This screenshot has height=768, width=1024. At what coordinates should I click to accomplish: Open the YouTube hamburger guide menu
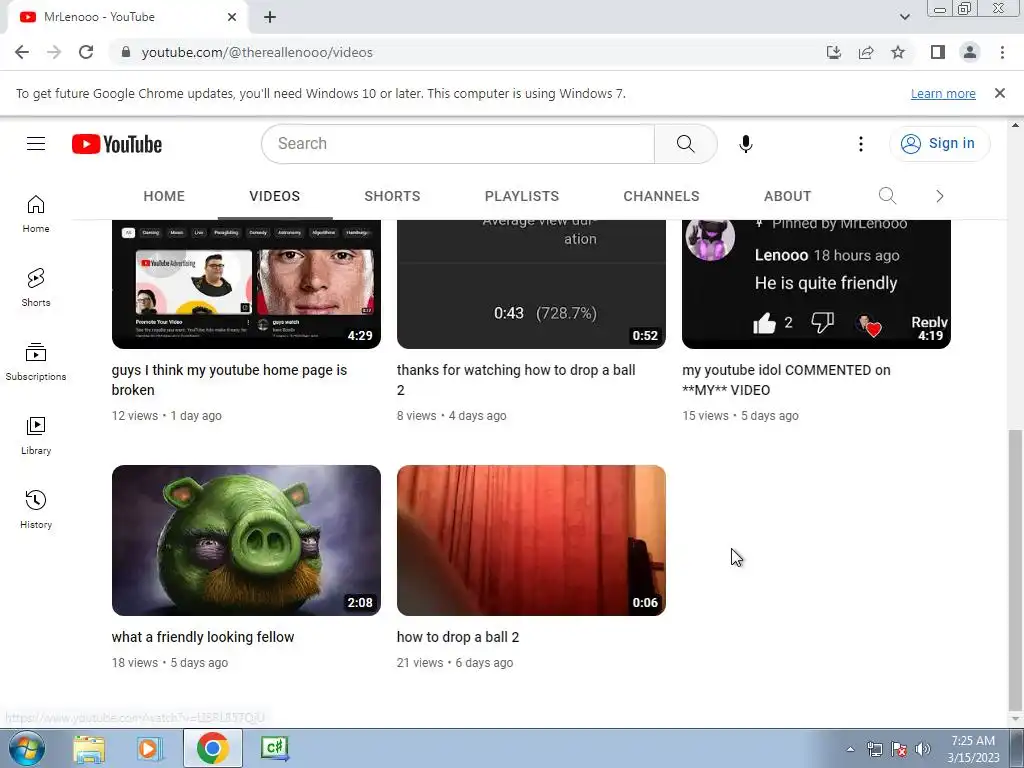(36, 144)
